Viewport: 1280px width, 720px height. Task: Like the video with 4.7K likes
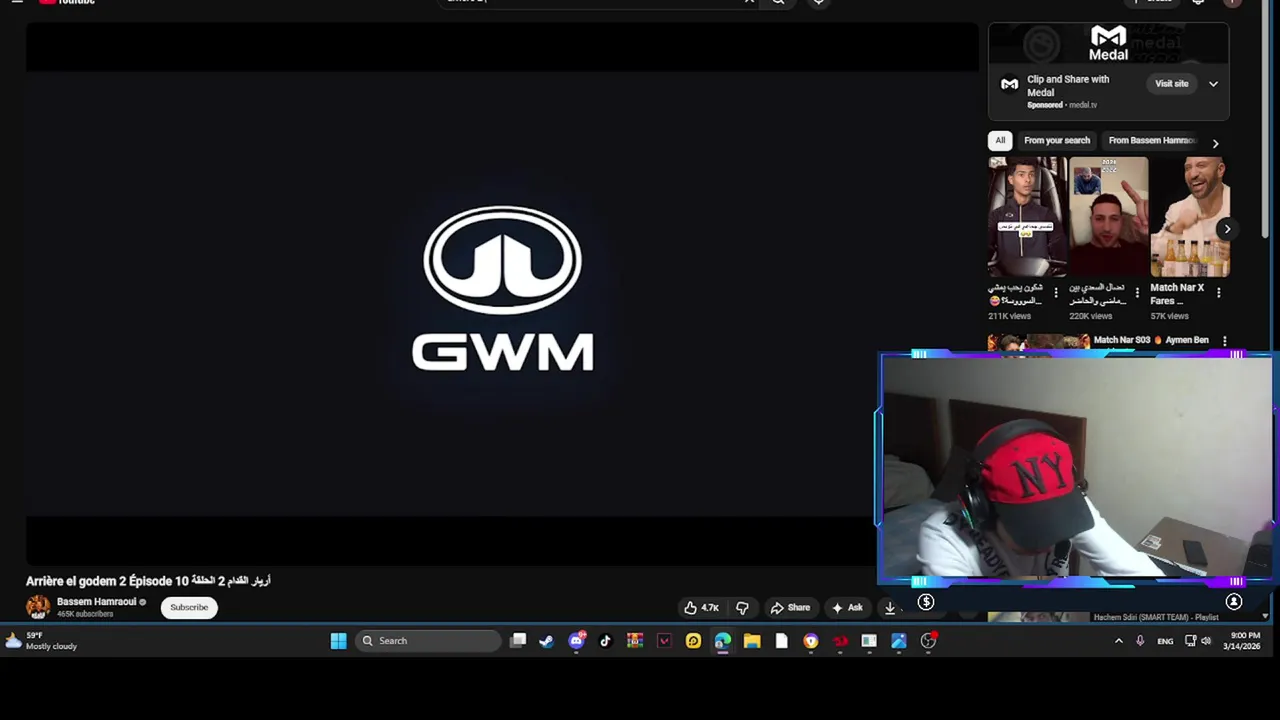pyautogui.click(x=701, y=608)
